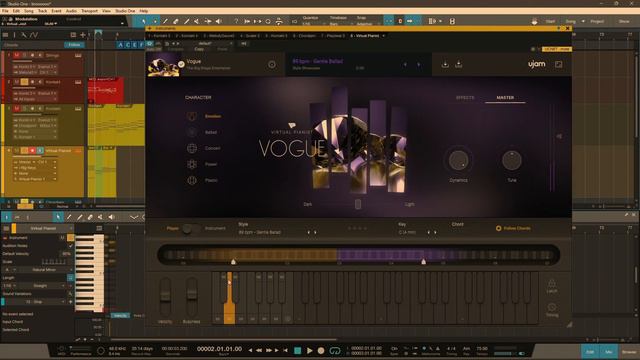Click the time position display 00002.01.01.00

(219, 349)
